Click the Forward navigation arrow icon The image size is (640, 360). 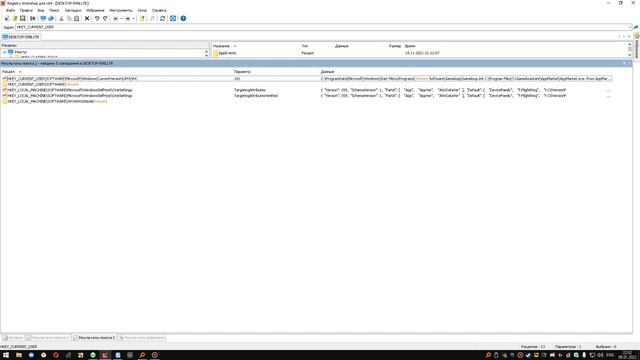tap(128, 18)
